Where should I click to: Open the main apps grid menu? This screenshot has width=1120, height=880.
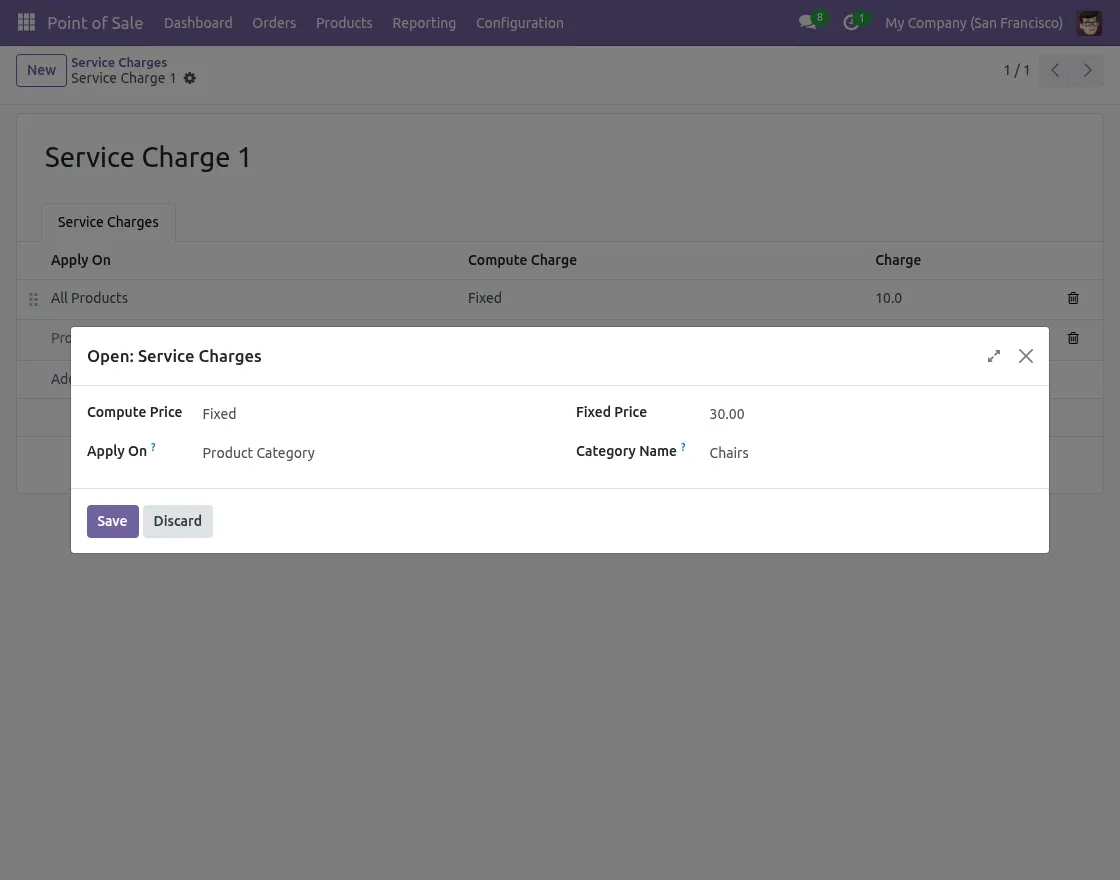click(26, 23)
